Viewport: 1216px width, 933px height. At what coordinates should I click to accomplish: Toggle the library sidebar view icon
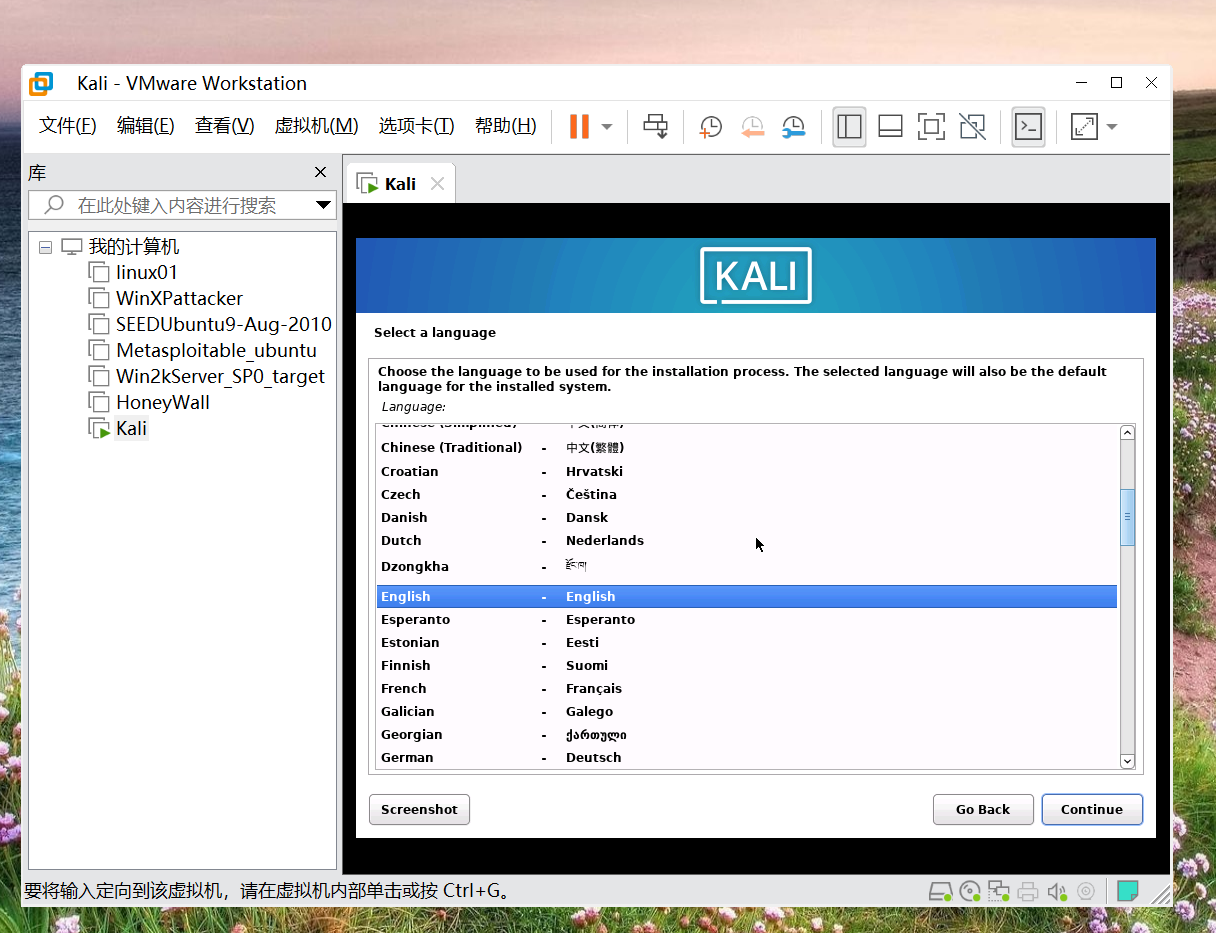coord(849,126)
